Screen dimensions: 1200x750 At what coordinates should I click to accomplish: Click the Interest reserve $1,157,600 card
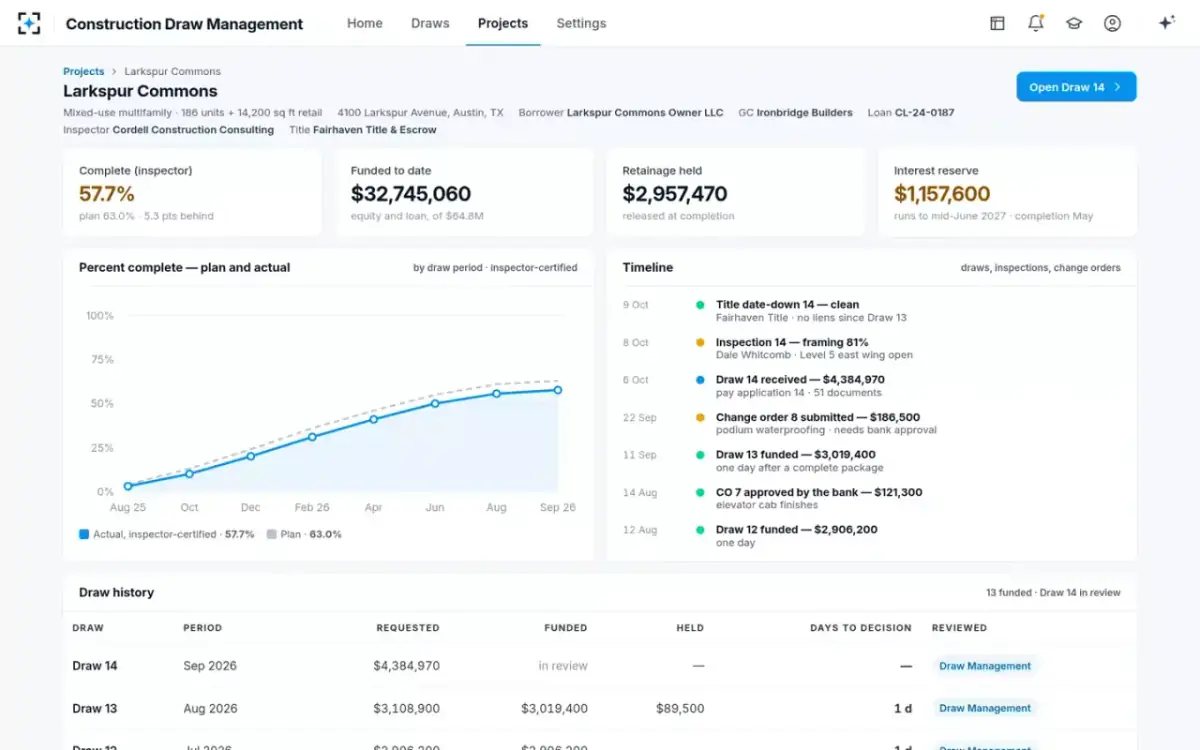[x=1007, y=193]
